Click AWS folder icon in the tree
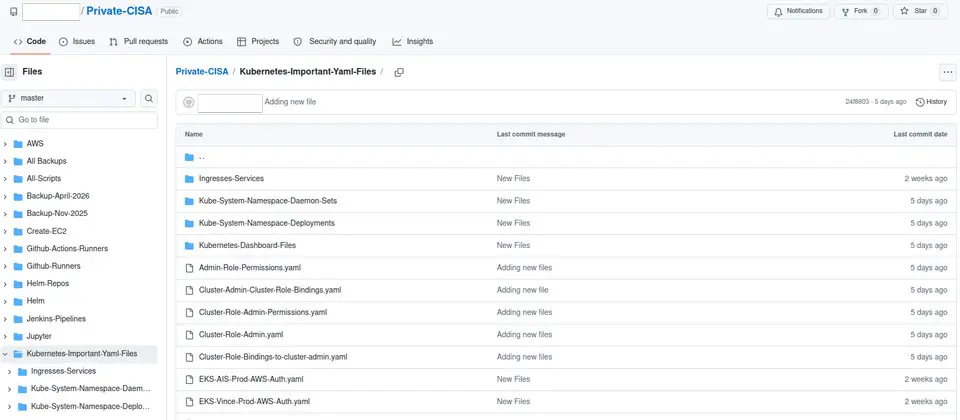This screenshot has height=420, width=960. (x=18, y=144)
